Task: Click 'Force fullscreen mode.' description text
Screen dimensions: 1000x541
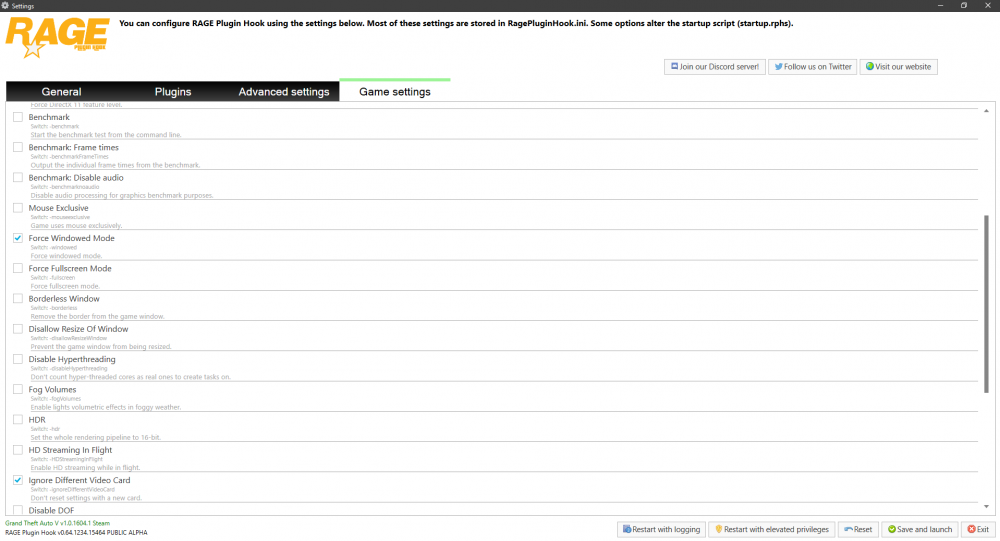Action: coord(65,286)
